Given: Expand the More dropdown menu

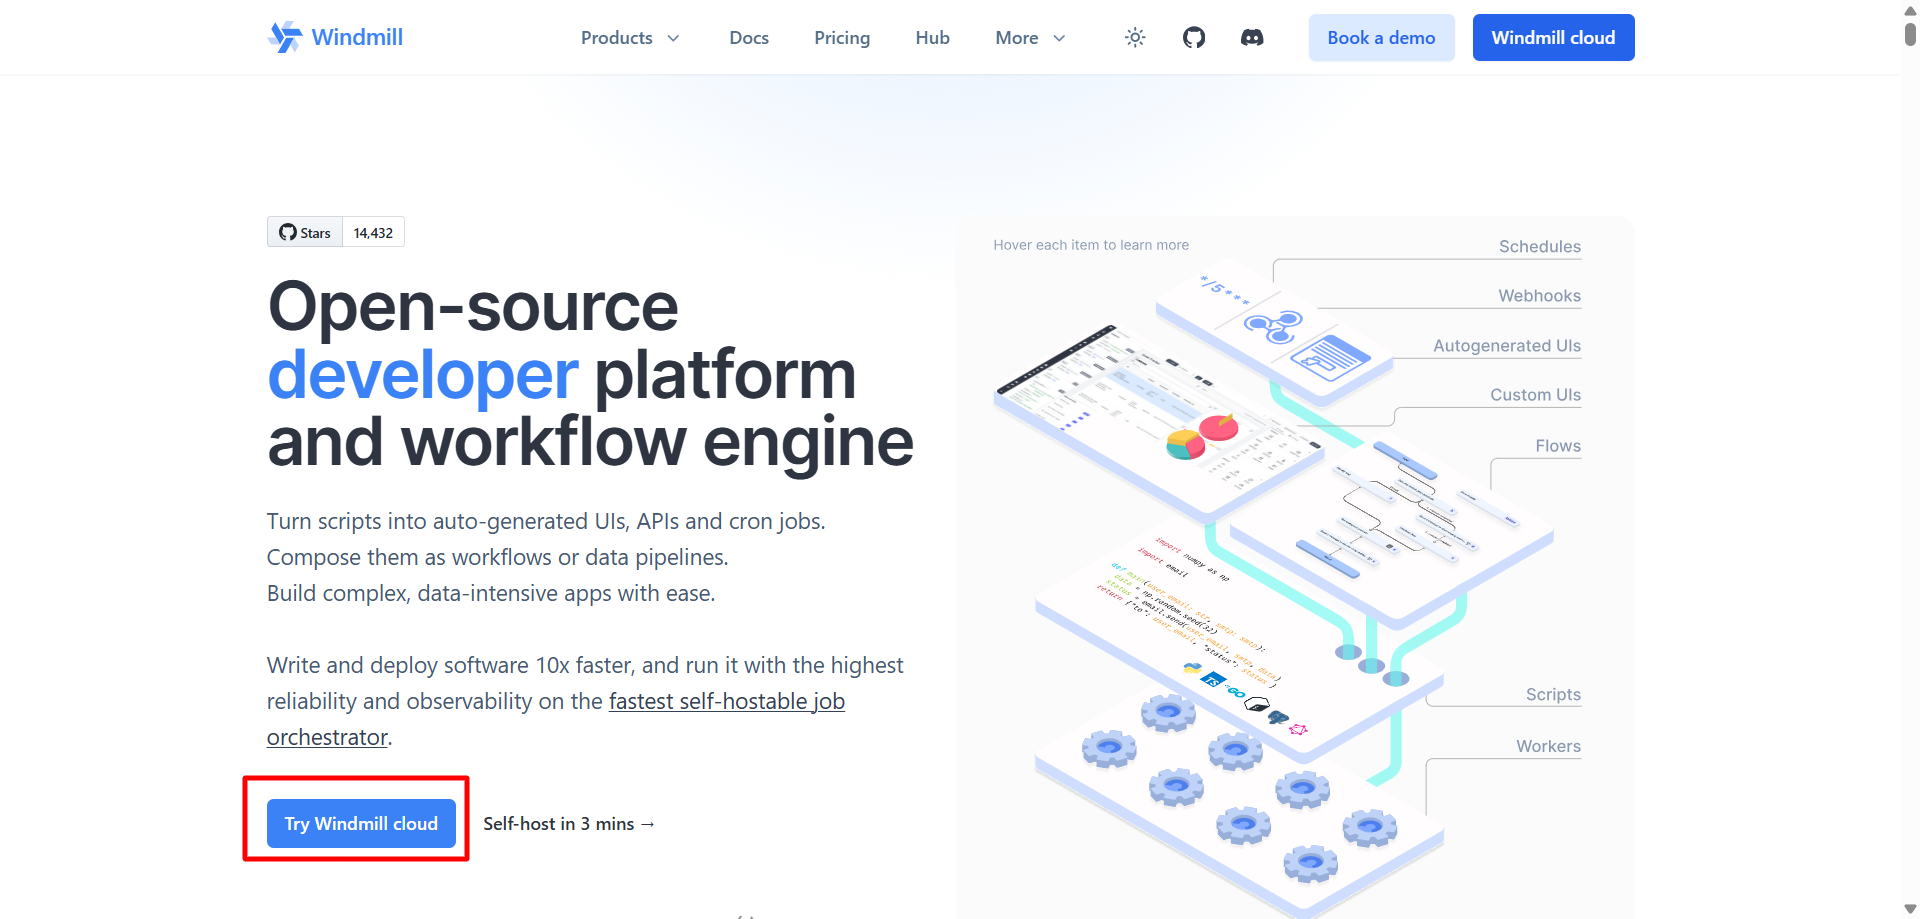Looking at the screenshot, I should [1030, 38].
